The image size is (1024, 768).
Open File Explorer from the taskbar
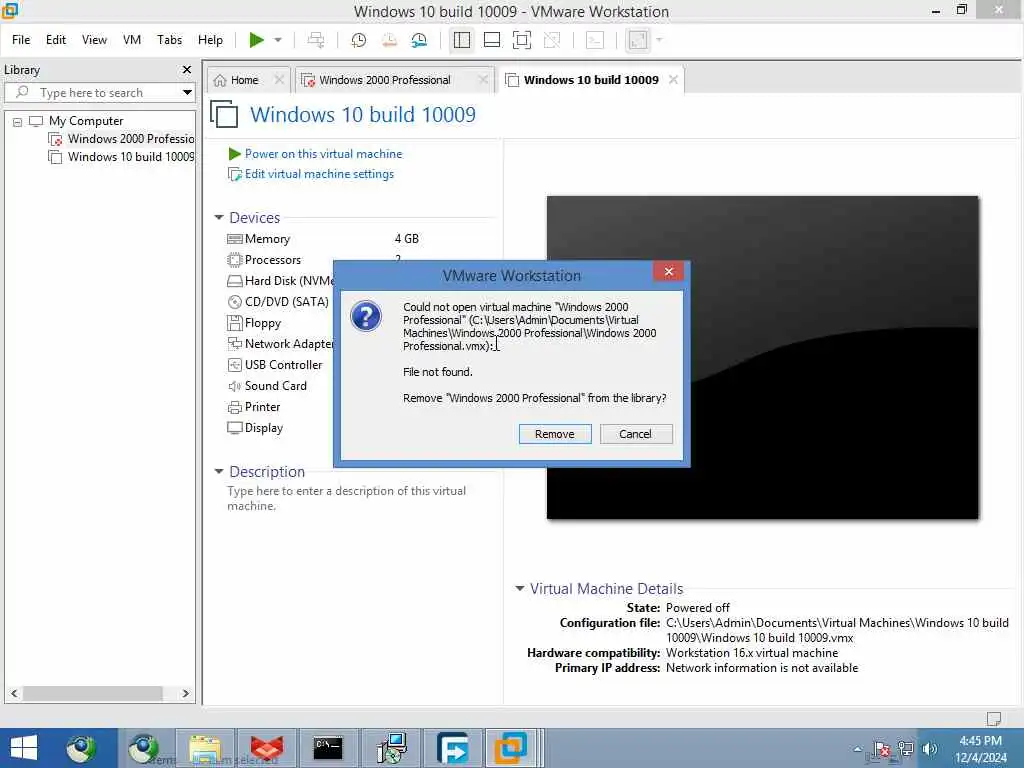point(205,748)
